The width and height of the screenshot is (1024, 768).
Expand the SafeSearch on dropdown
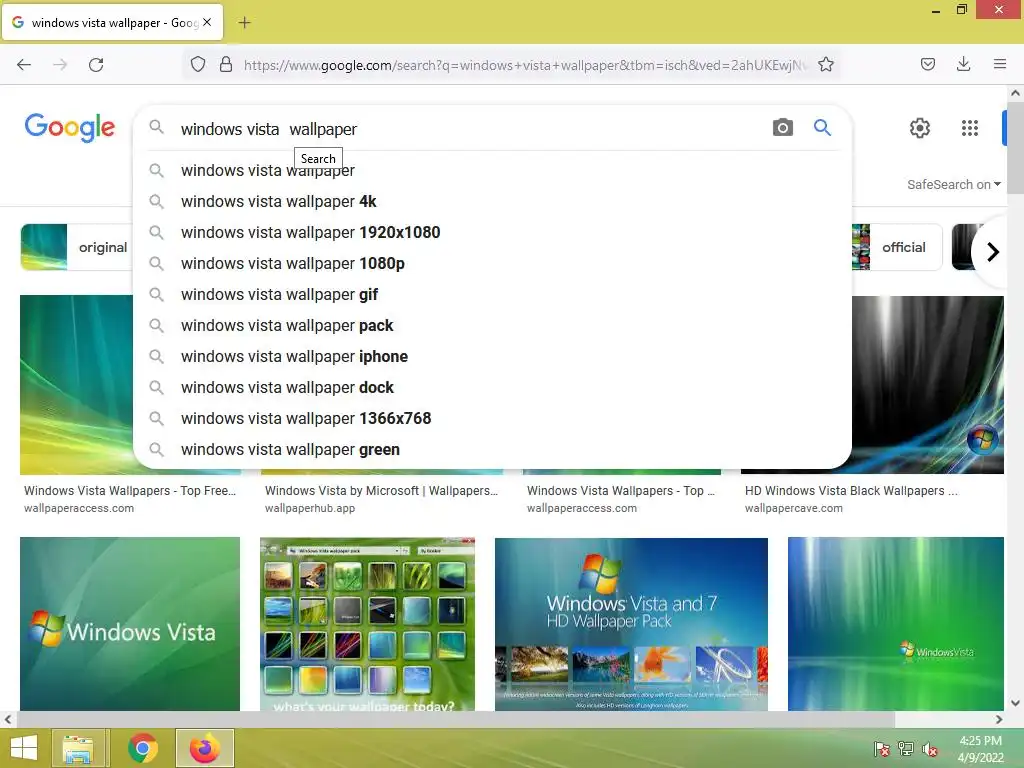tap(954, 185)
